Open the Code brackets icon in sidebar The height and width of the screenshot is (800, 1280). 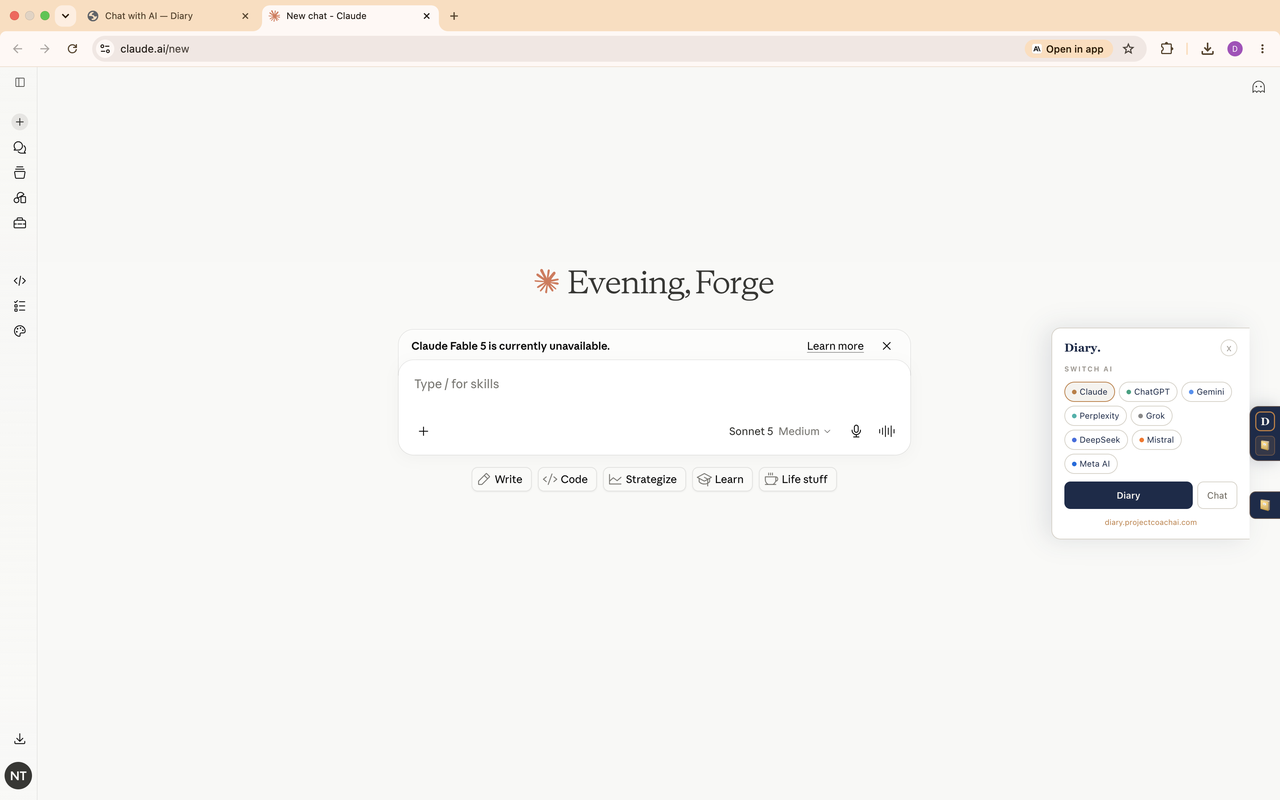tap(19, 281)
